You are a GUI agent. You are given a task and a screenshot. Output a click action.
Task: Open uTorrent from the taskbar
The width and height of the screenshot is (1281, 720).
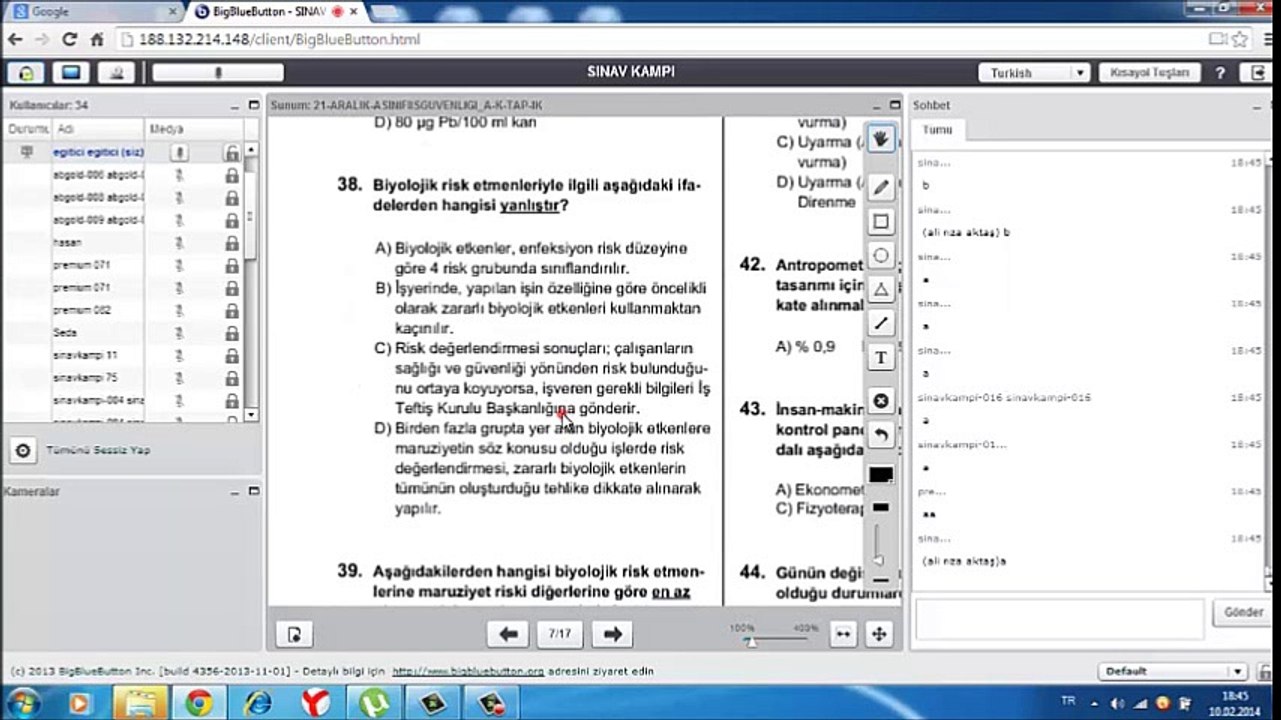pos(374,702)
